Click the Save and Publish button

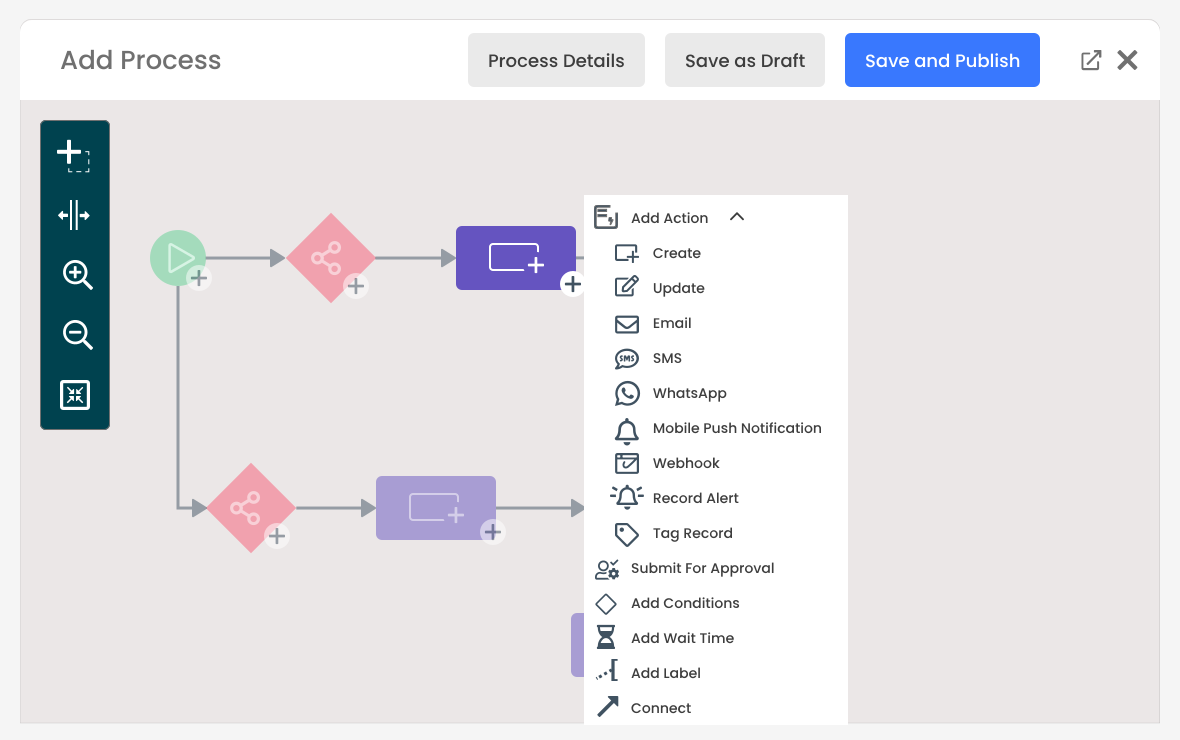coord(942,60)
